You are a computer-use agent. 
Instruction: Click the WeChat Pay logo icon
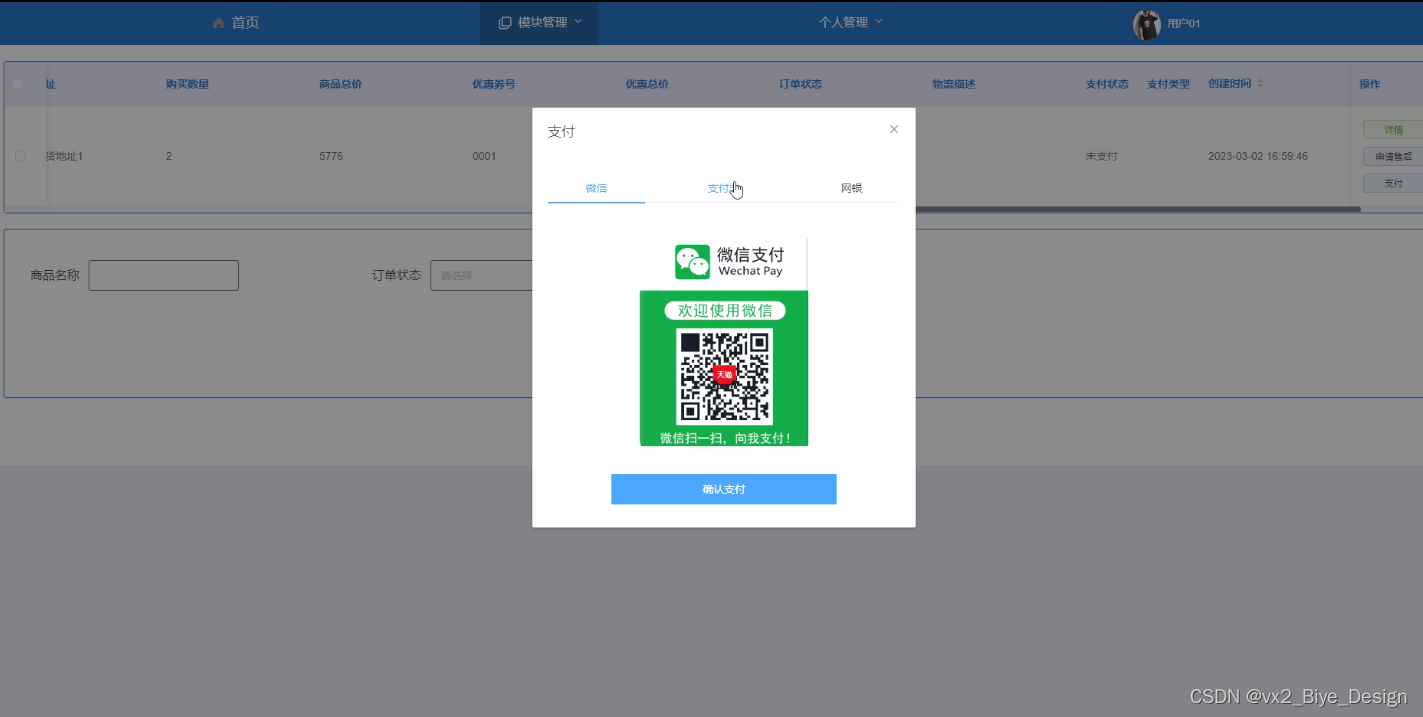[x=692, y=262]
